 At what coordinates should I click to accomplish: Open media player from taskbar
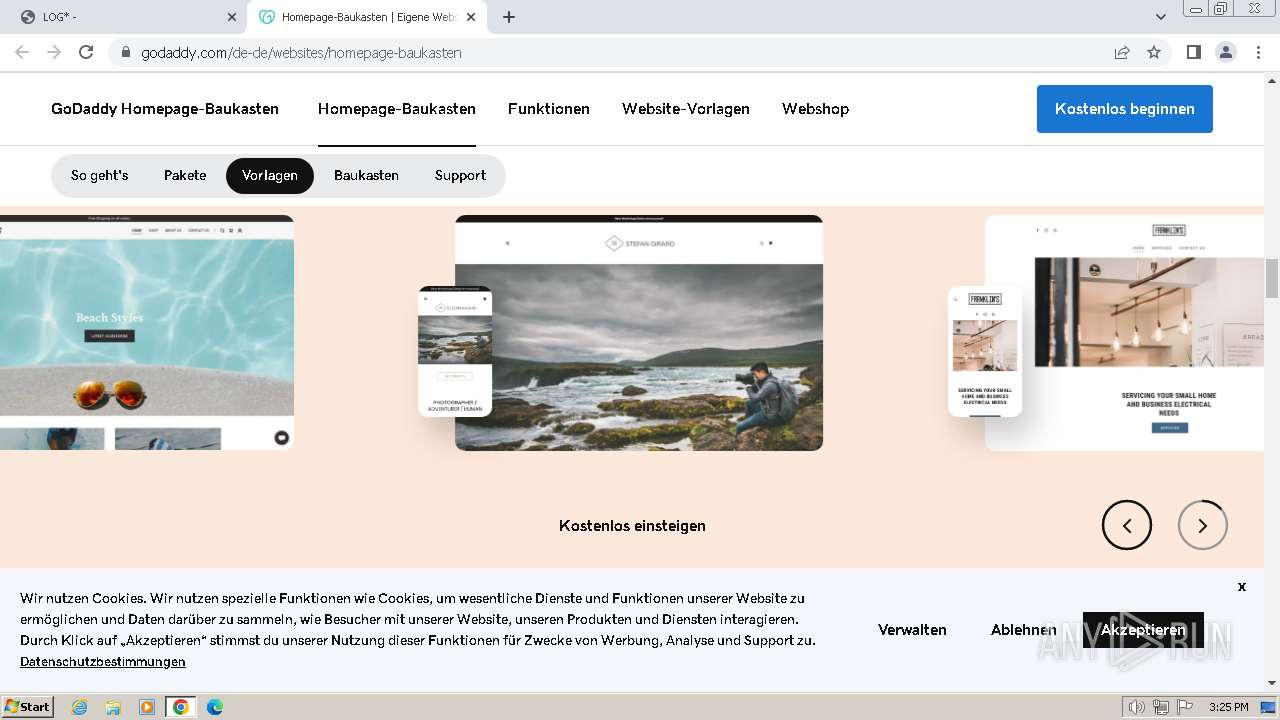click(x=147, y=707)
